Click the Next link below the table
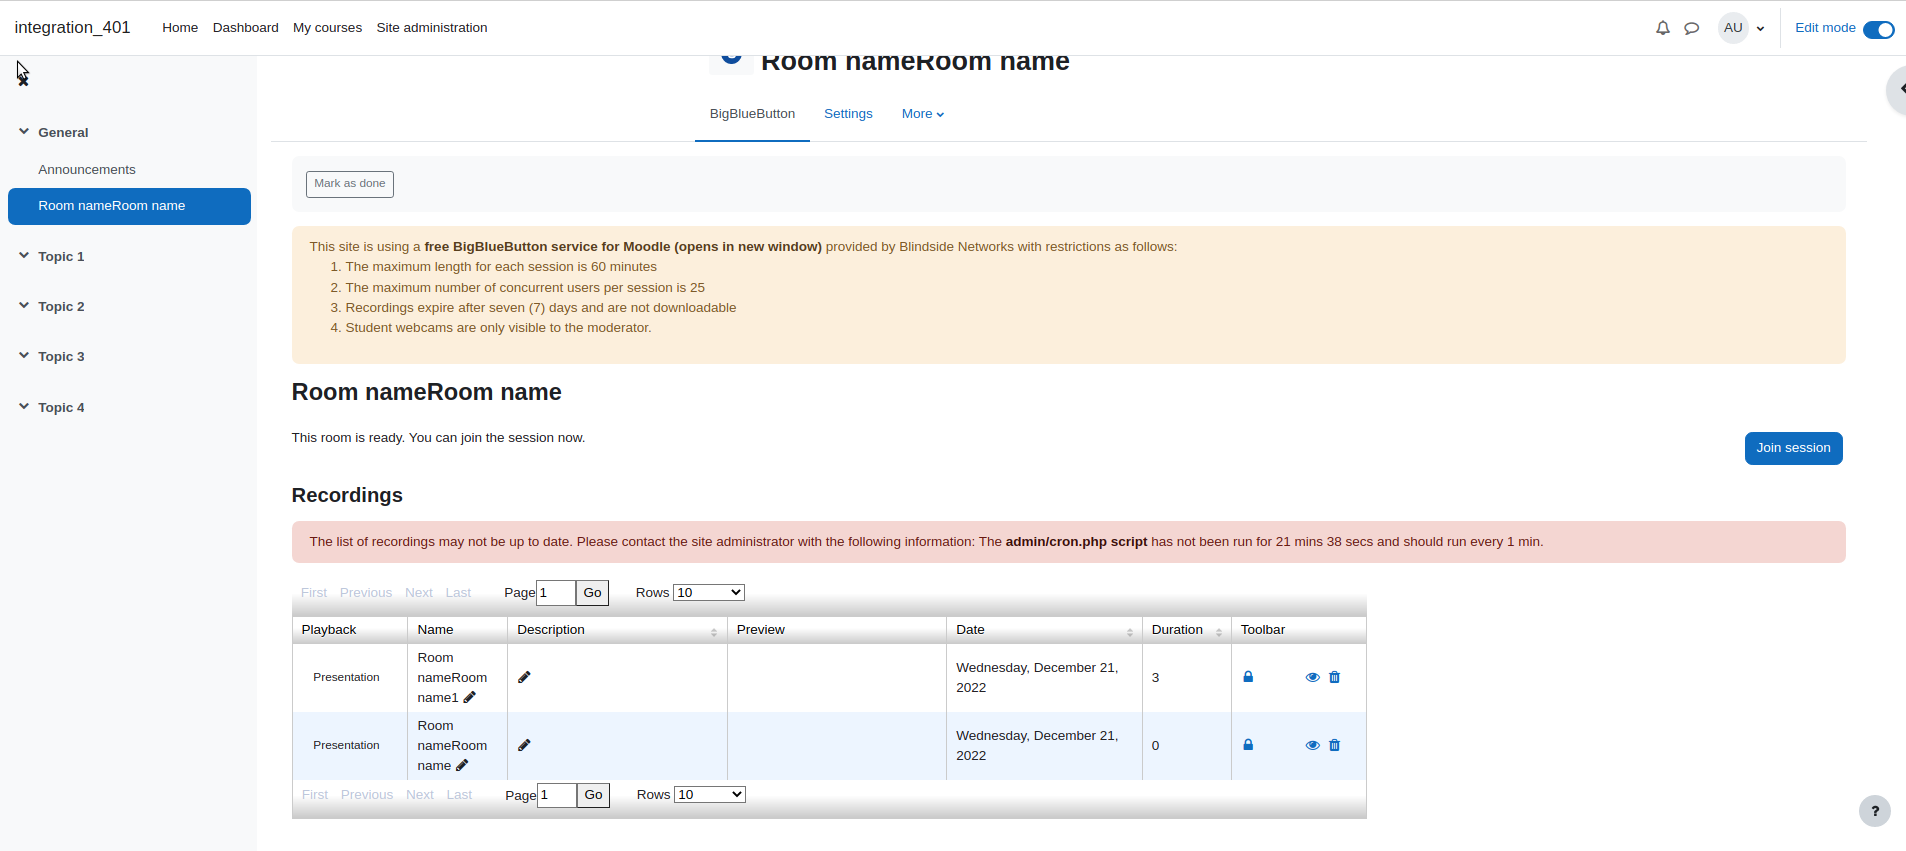 420,795
